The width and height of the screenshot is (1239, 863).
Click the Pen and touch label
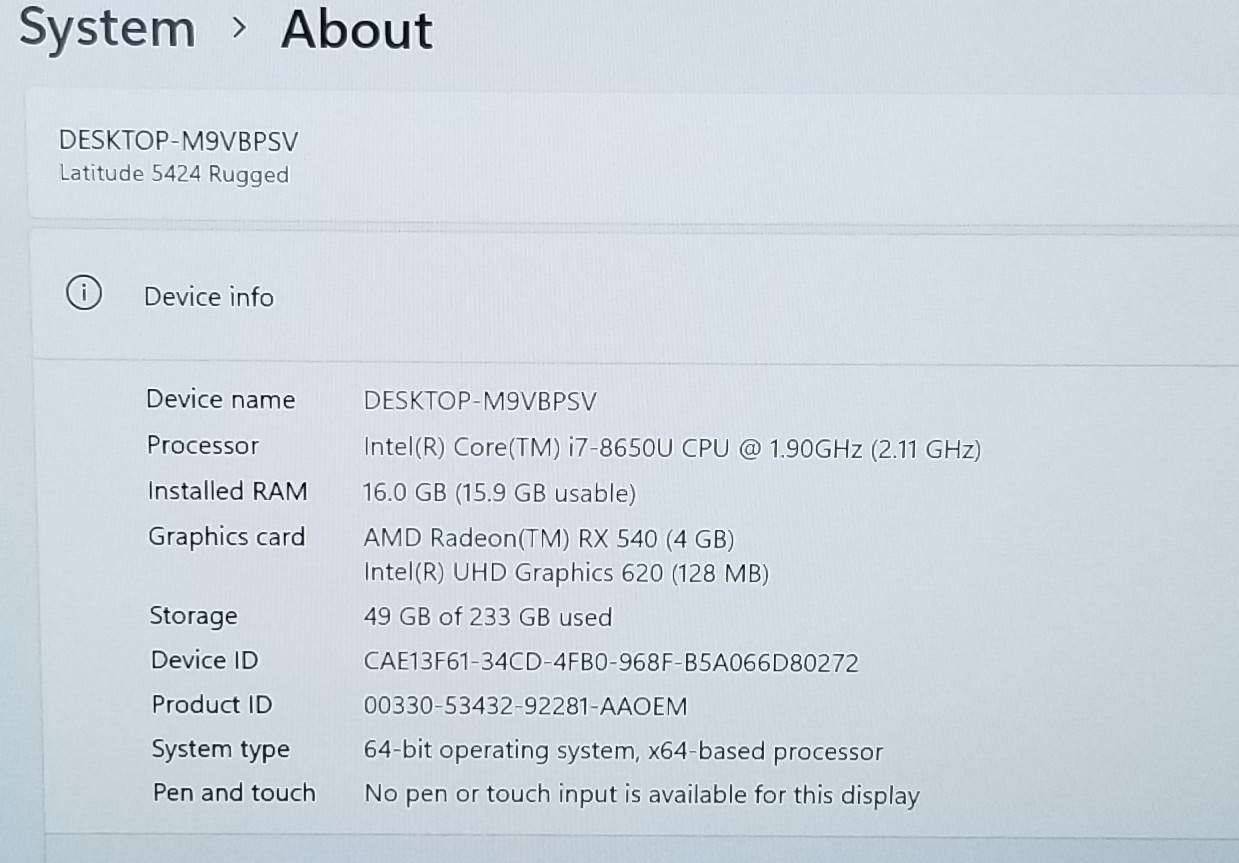pos(234,792)
